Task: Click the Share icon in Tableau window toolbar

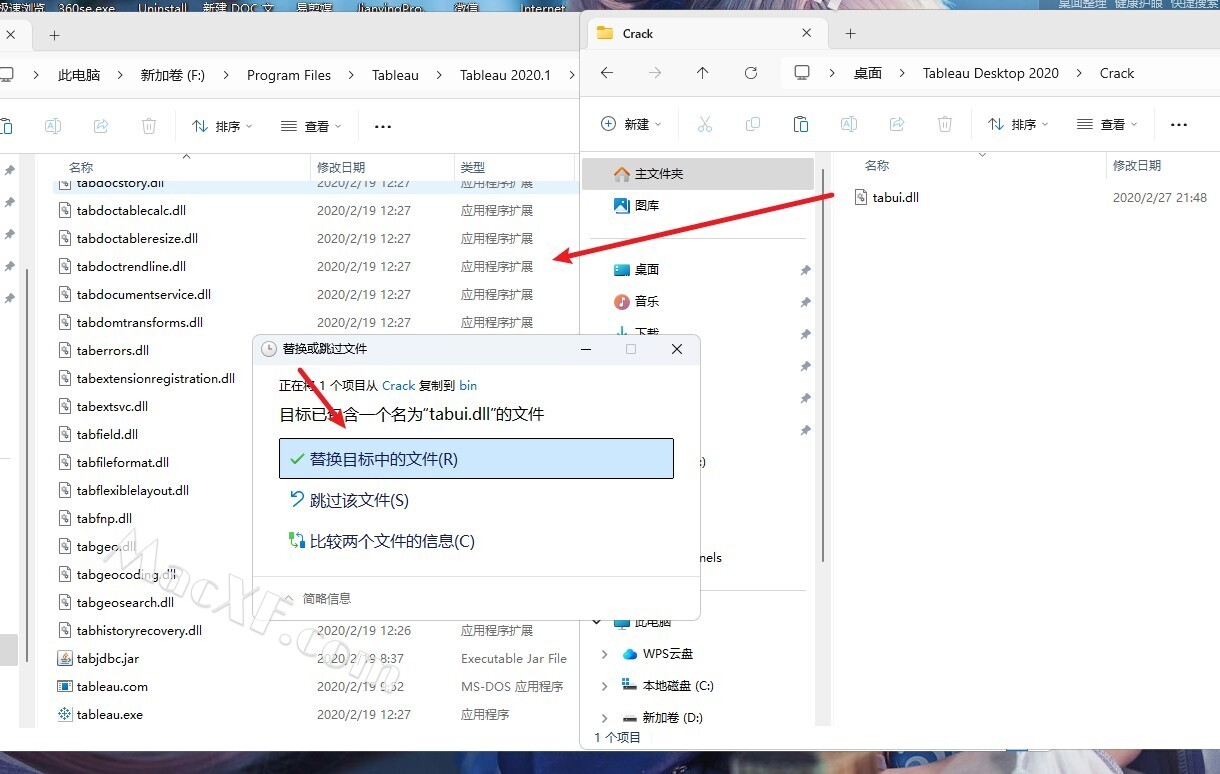Action: pos(101,126)
